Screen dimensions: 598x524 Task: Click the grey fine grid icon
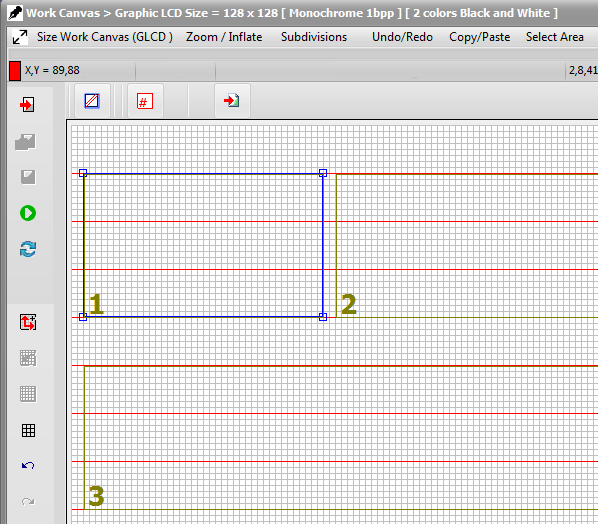click(x=28, y=394)
